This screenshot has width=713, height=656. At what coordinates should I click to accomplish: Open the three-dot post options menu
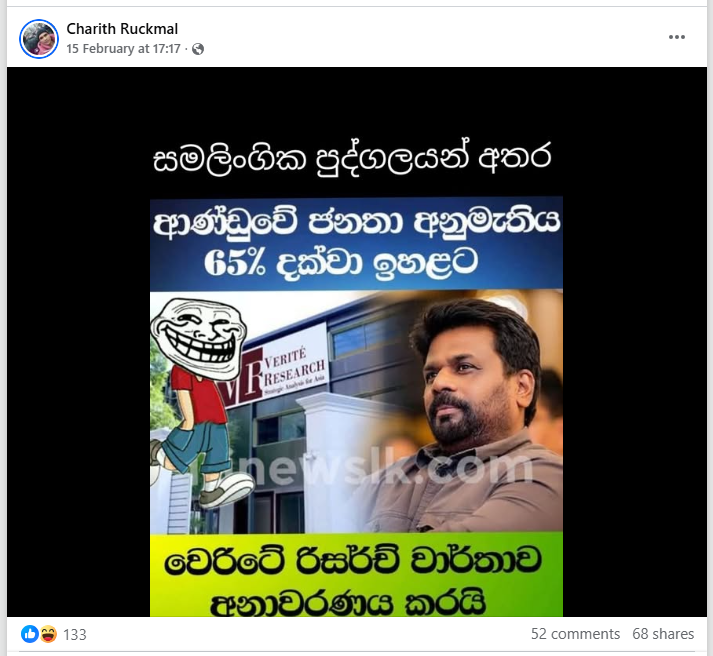click(677, 37)
